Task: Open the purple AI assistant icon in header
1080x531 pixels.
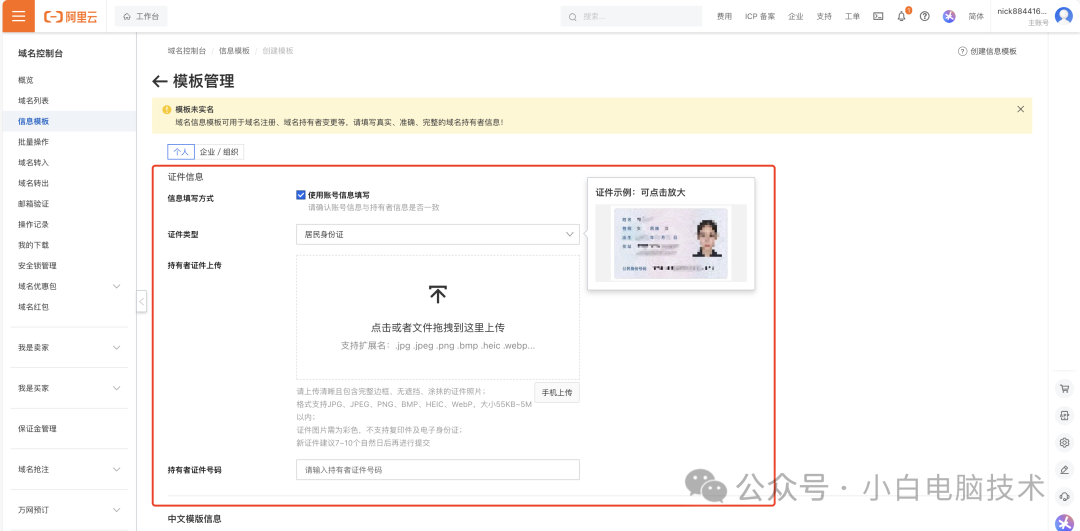Action: 949,17
